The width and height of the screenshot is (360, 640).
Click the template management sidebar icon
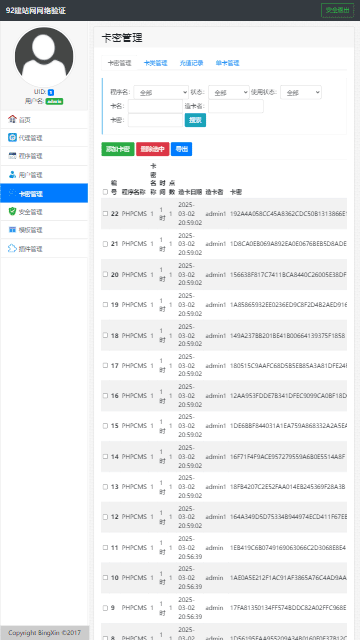13,230
